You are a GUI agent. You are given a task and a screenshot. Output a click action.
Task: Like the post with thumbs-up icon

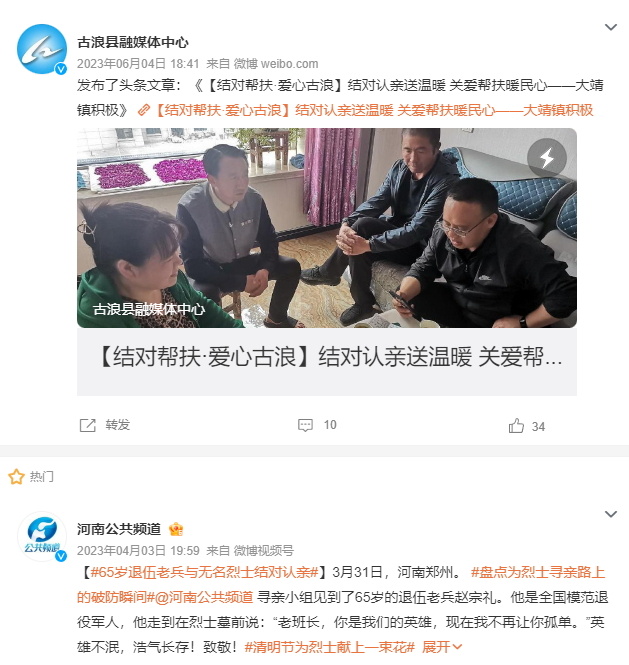tap(516, 425)
